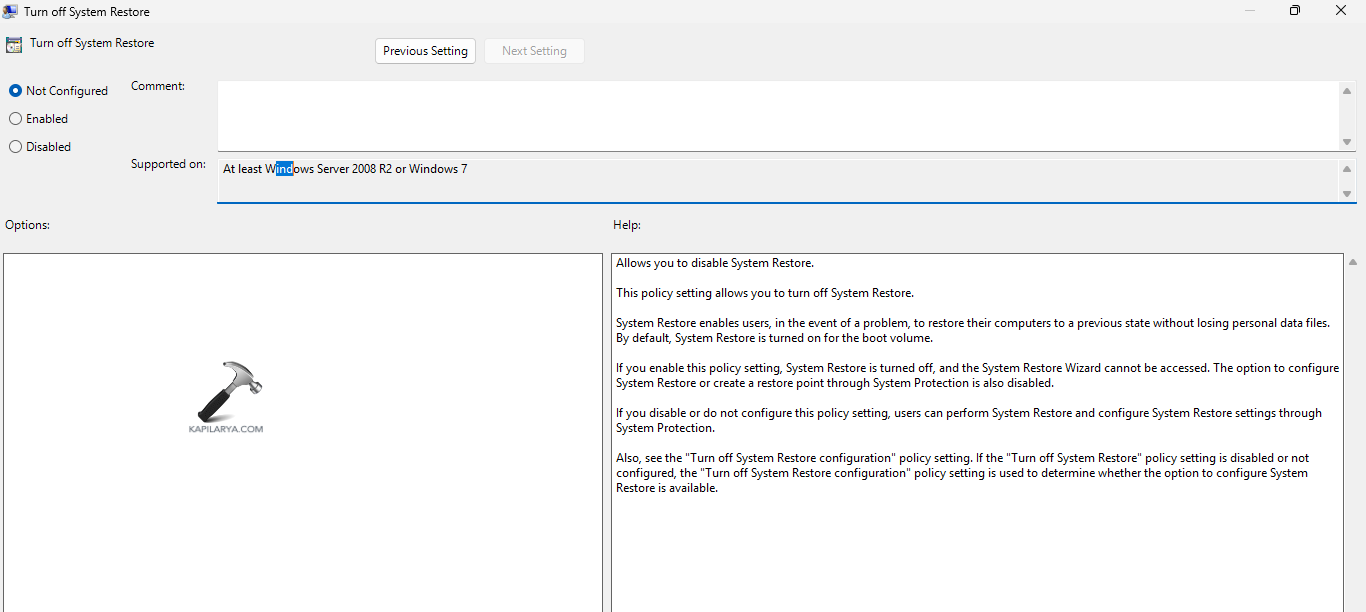This screenshot has height=612, width=1366.
Task: Choose the Disabled radio button
Action: coord(16,147)
